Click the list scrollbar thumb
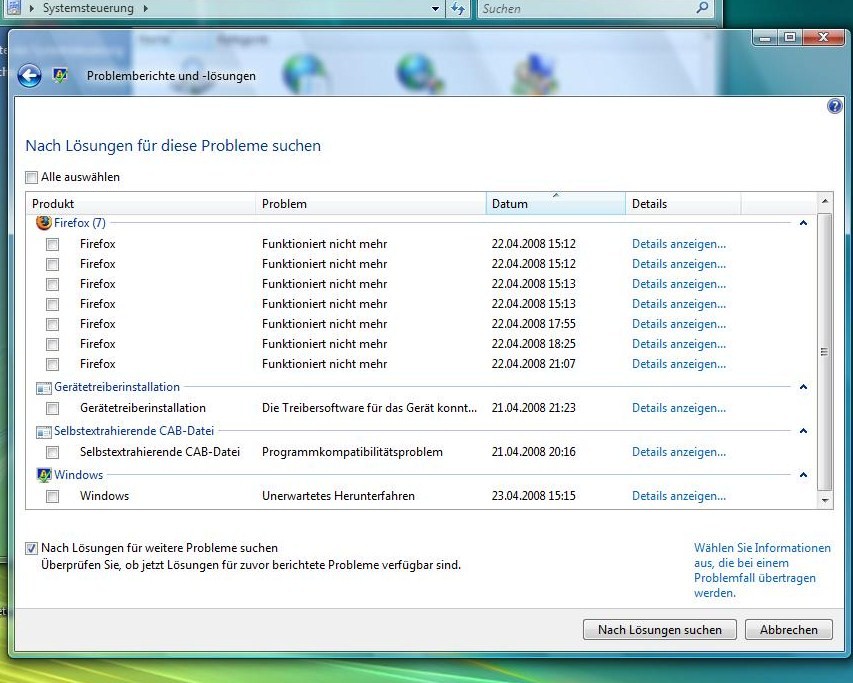The width and height of the screenshot is (853, 683). 825,352
